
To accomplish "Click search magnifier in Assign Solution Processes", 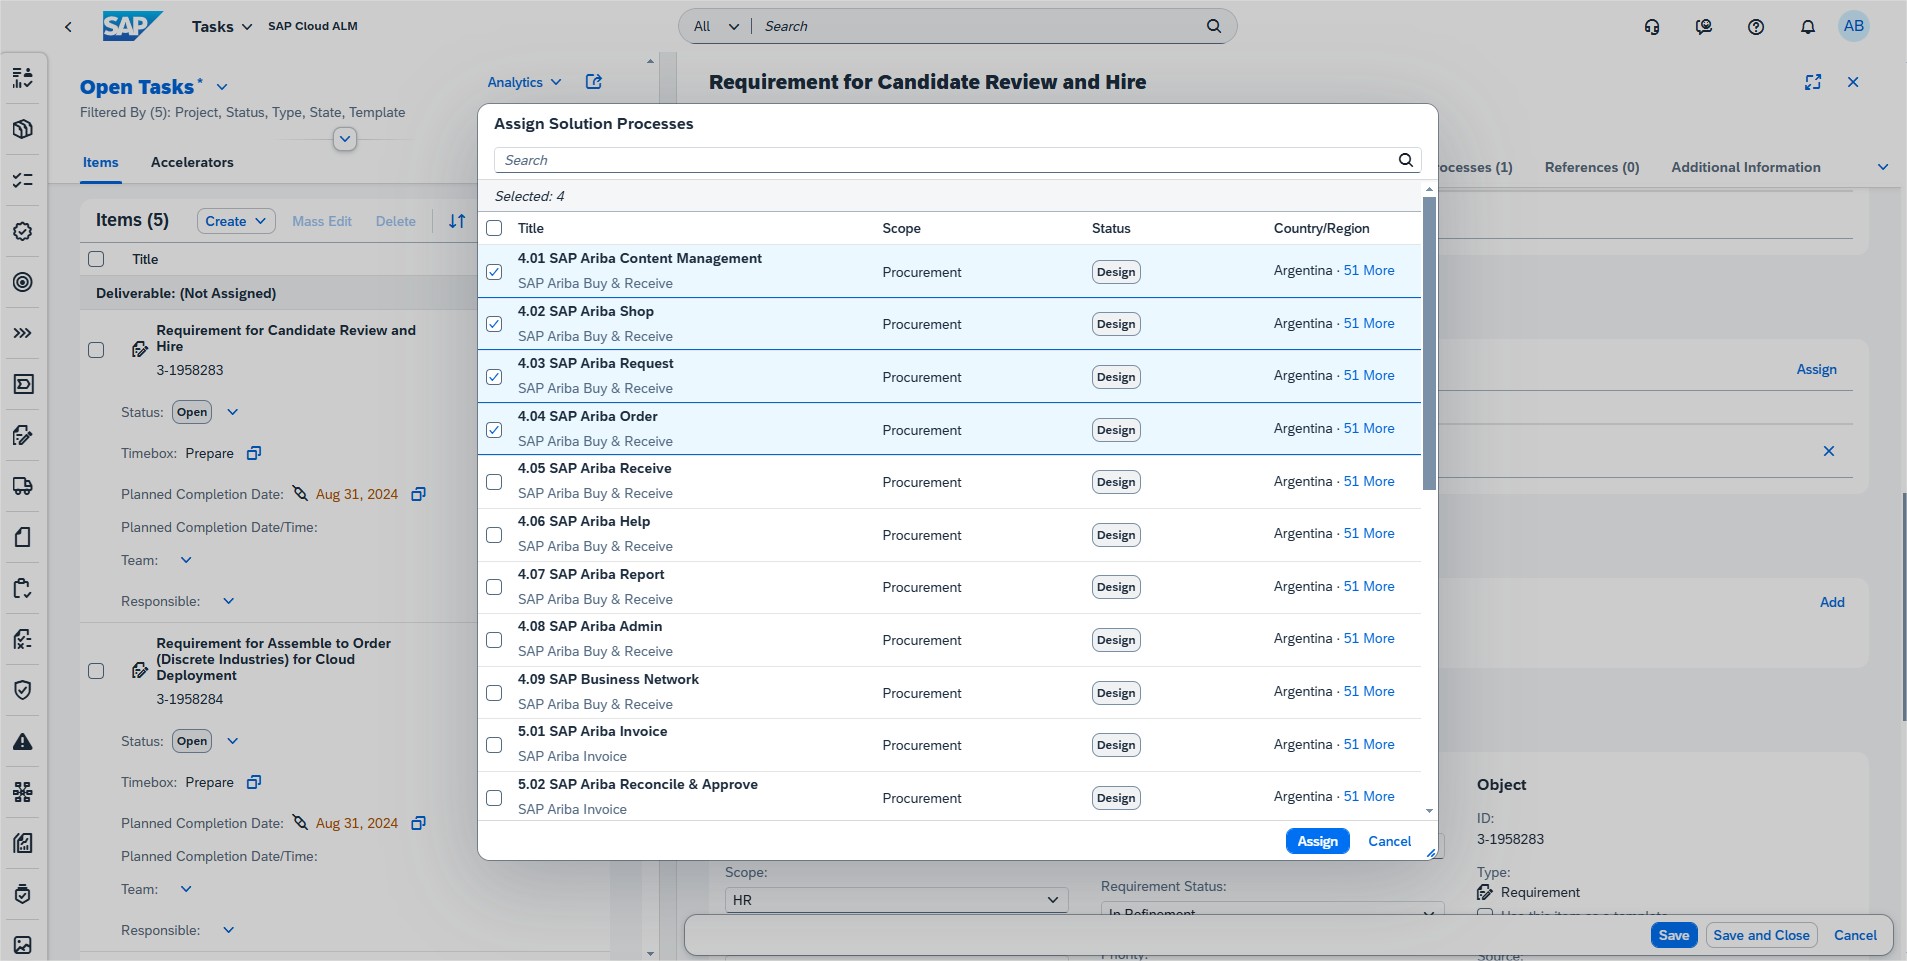I will point(1405,160).
